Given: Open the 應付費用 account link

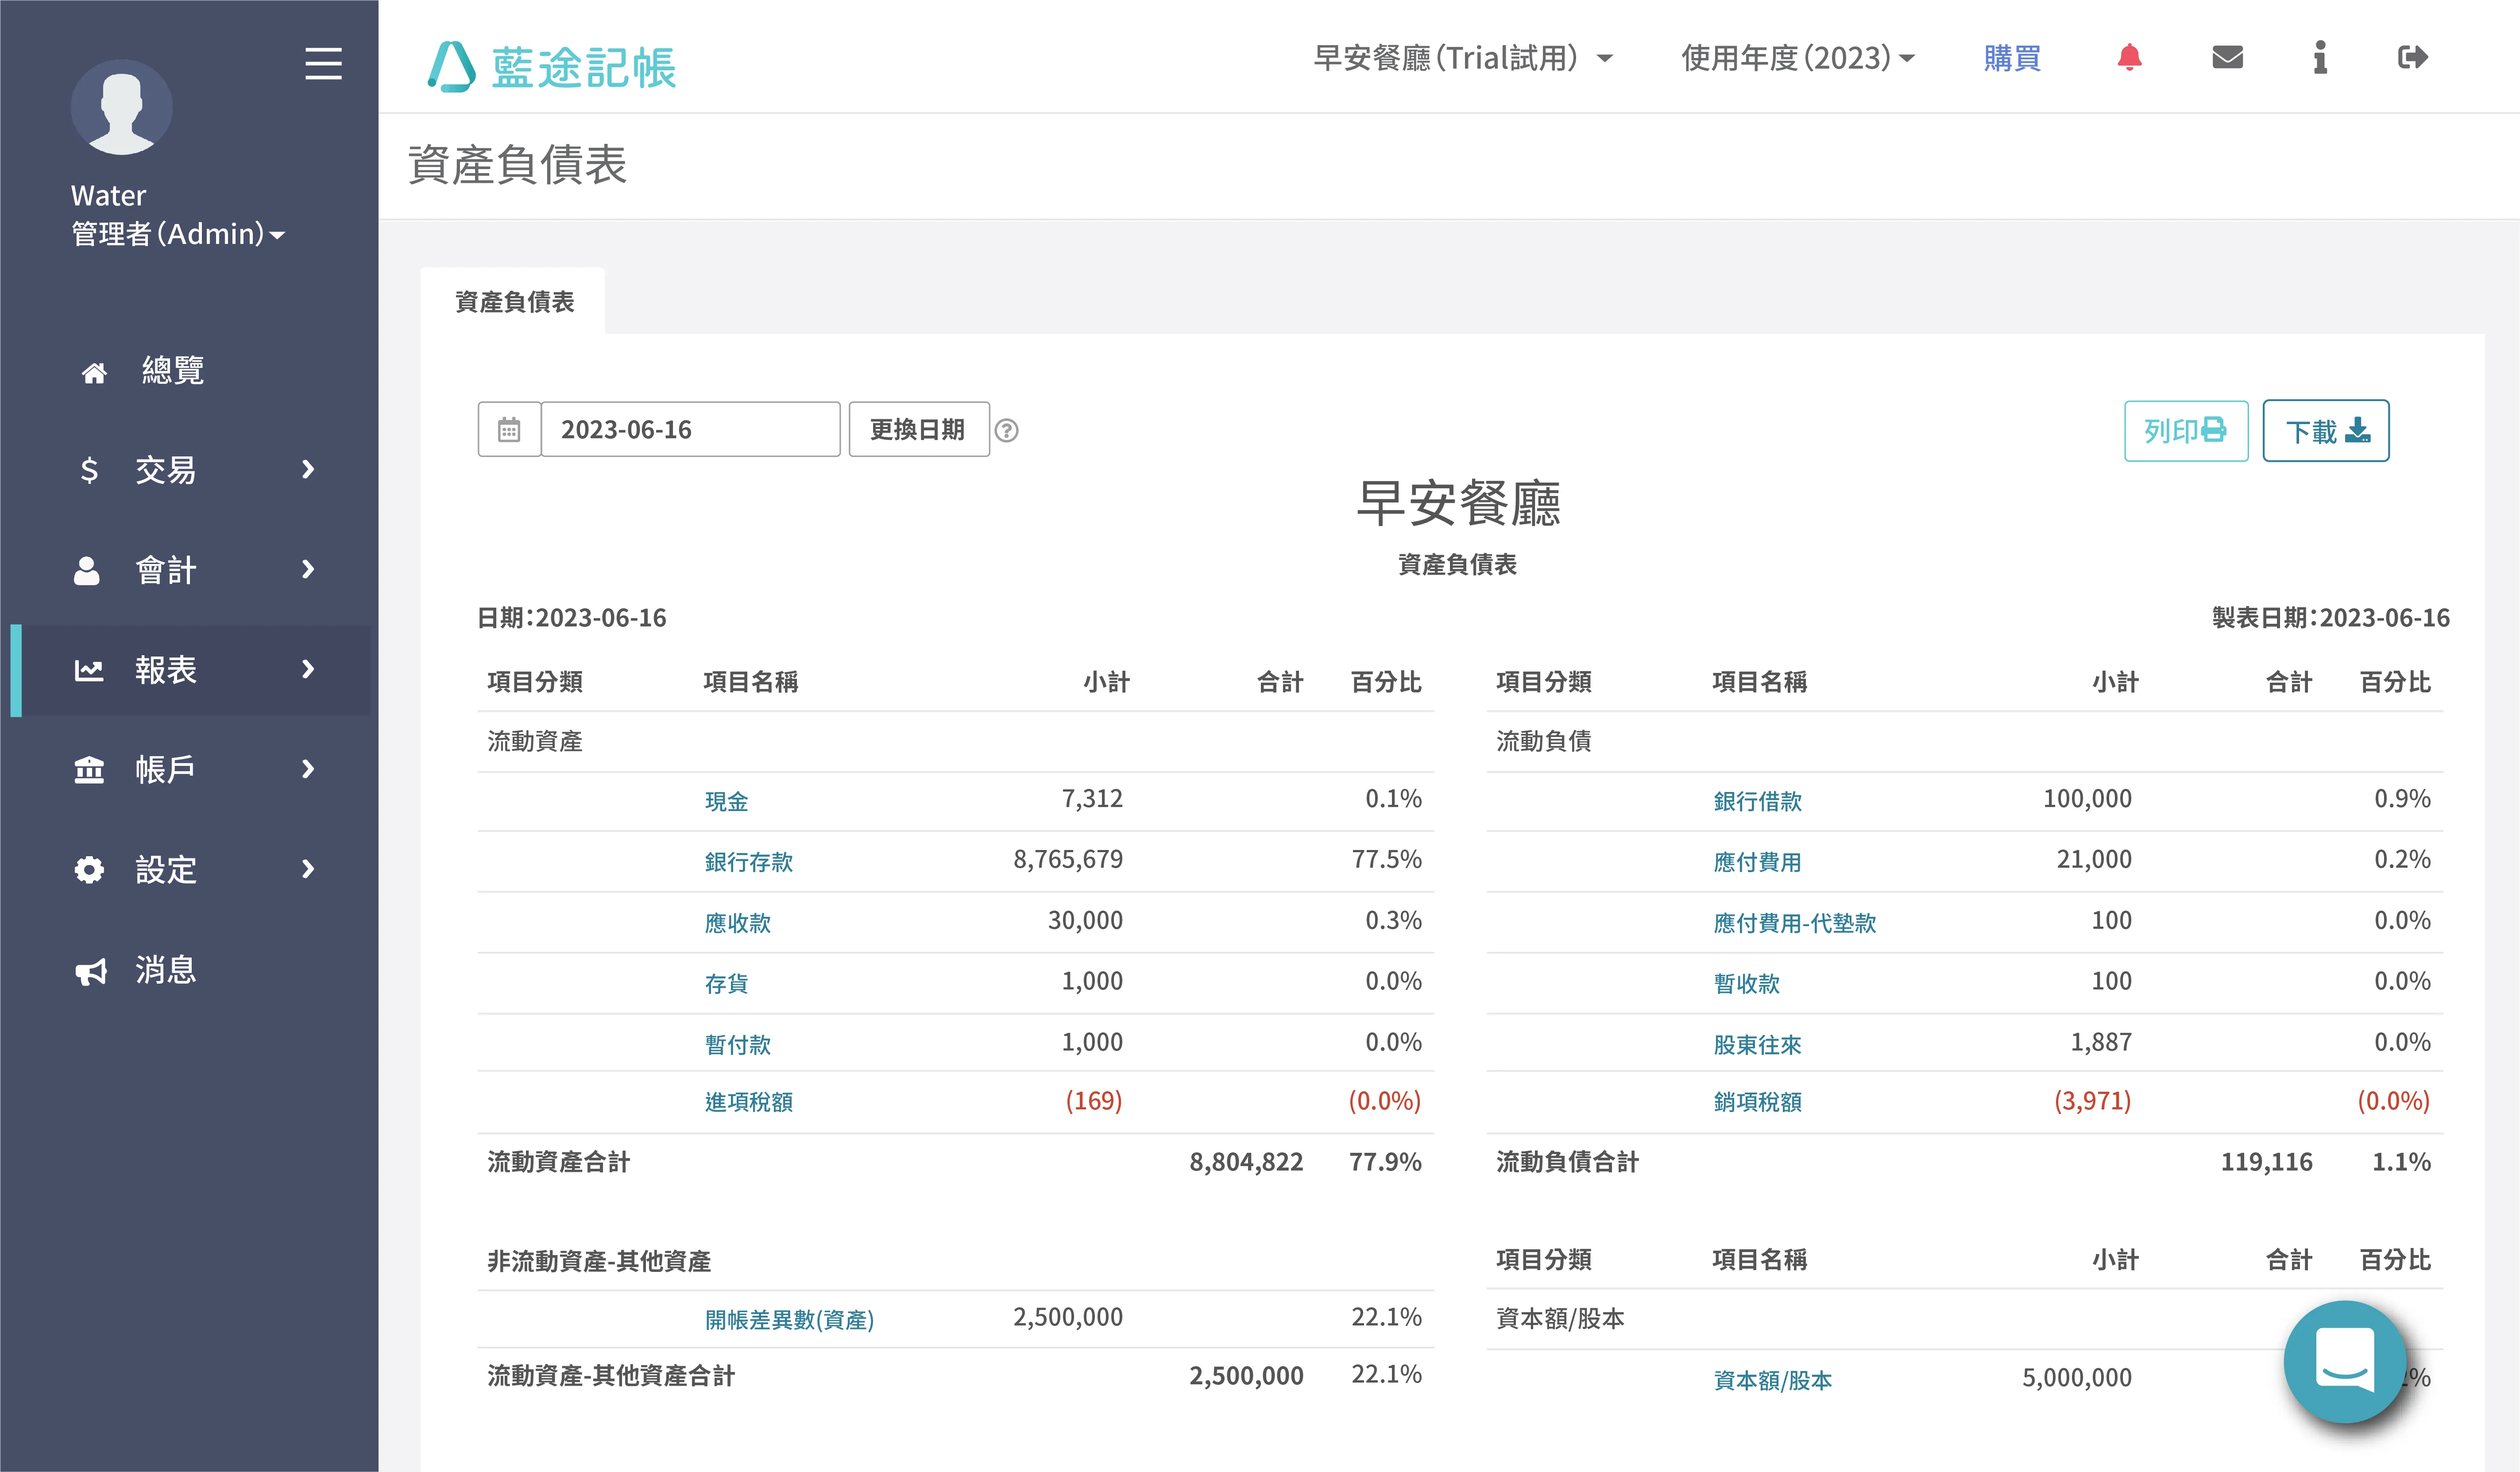Looking at the screenshot, I should click(x=1757, y=861).
